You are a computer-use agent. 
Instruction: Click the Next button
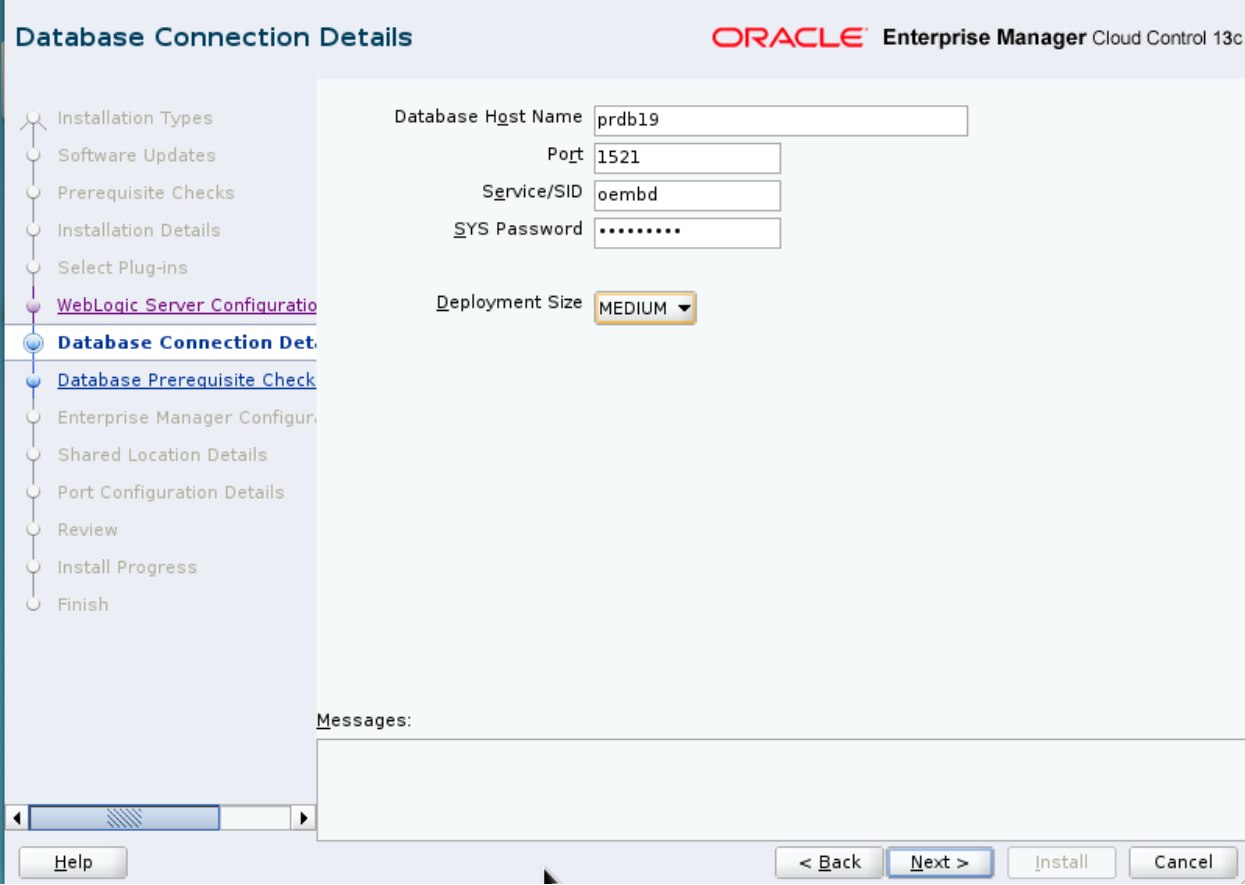(x=940, y=862)
